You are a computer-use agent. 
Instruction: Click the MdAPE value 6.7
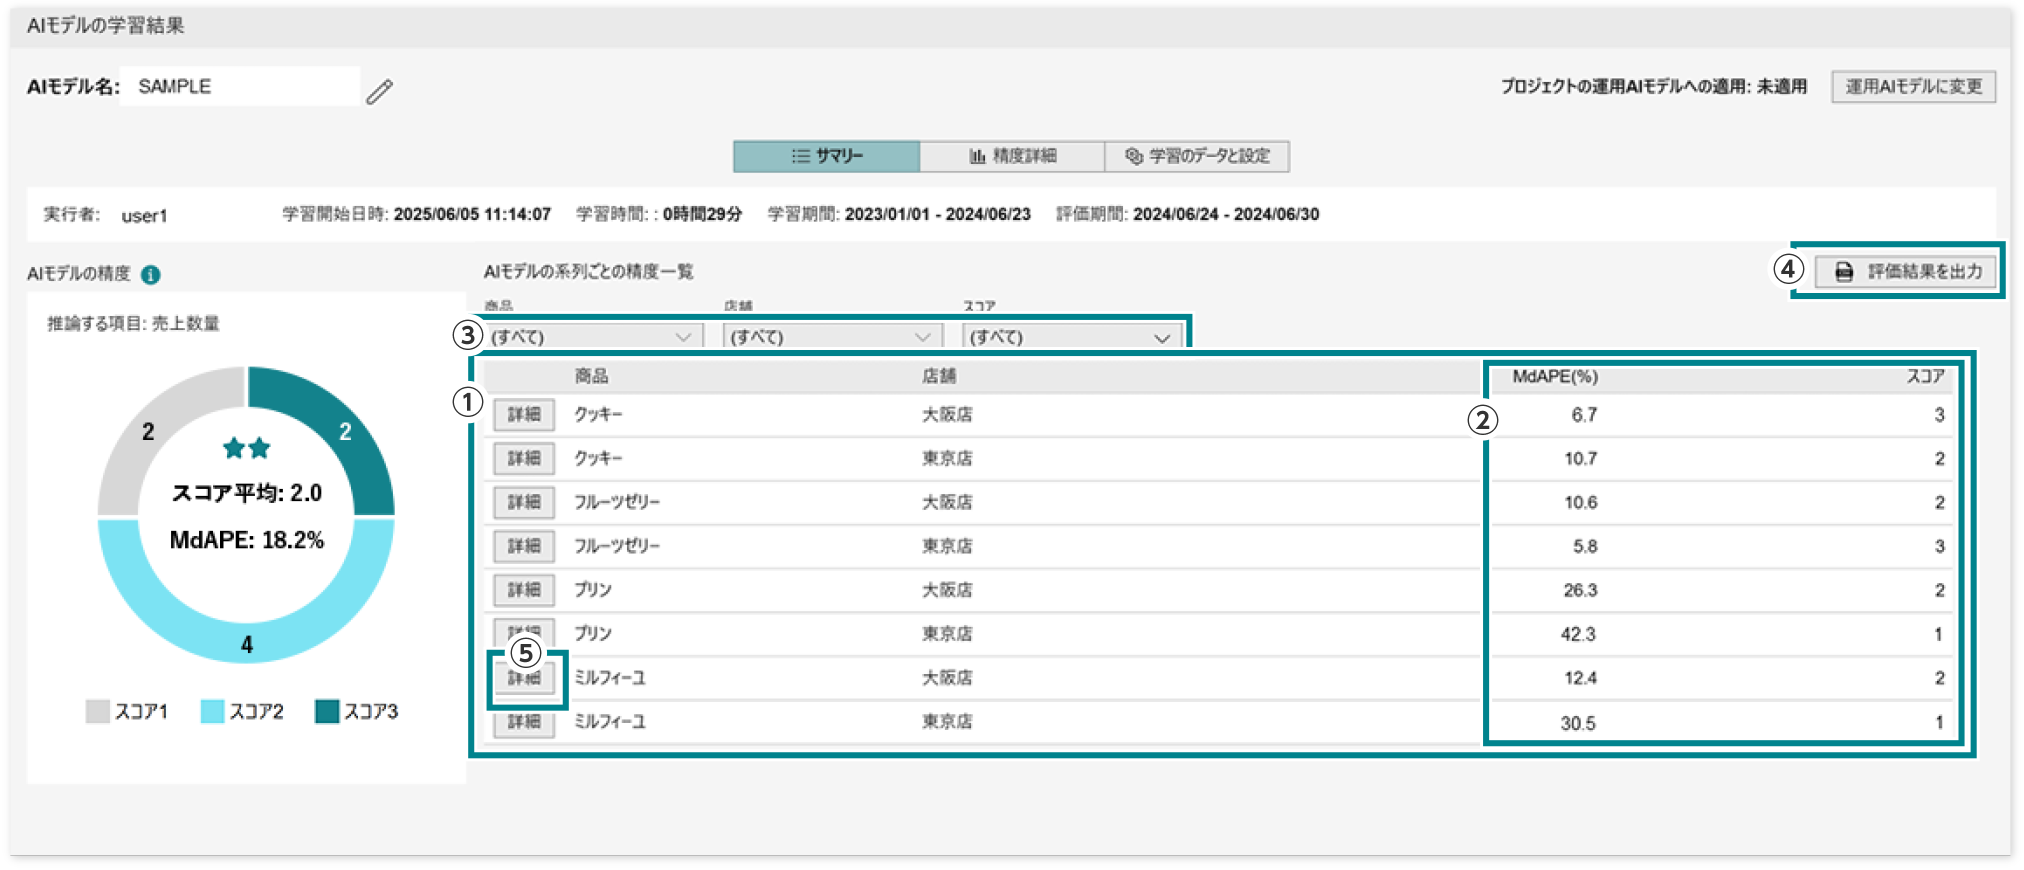[x=1584, y=415]
